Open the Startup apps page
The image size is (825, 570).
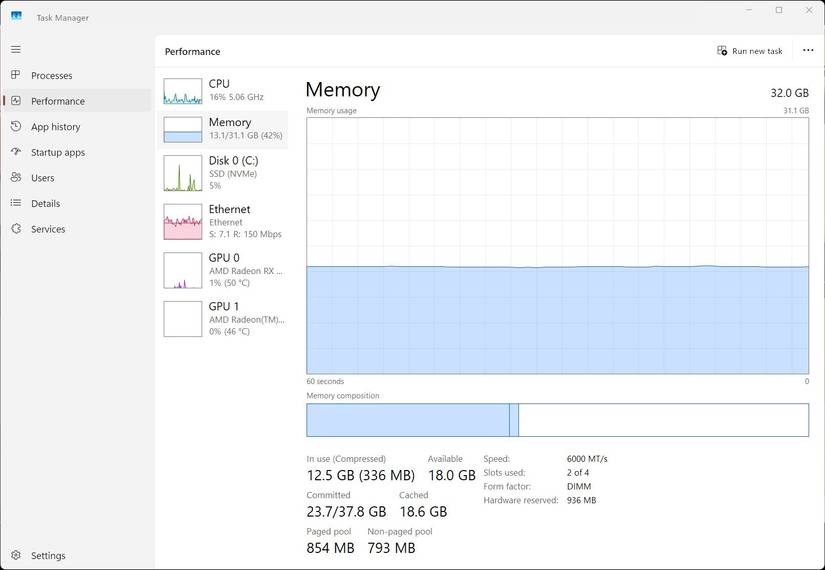tap(77, 152)
